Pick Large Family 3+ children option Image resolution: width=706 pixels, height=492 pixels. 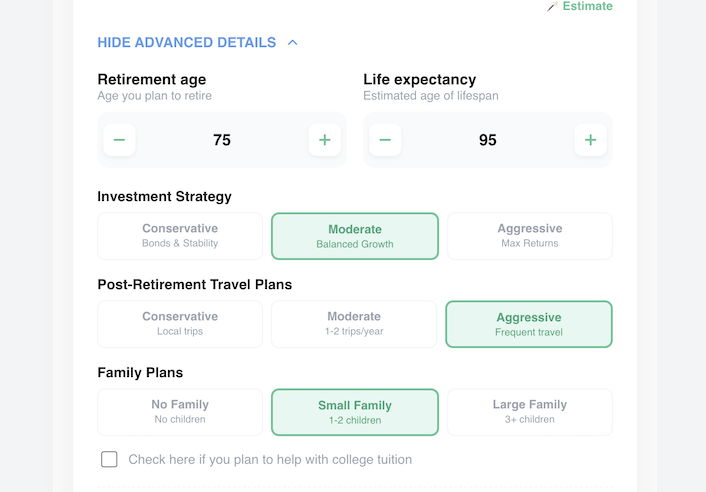[x=530, y=412]
